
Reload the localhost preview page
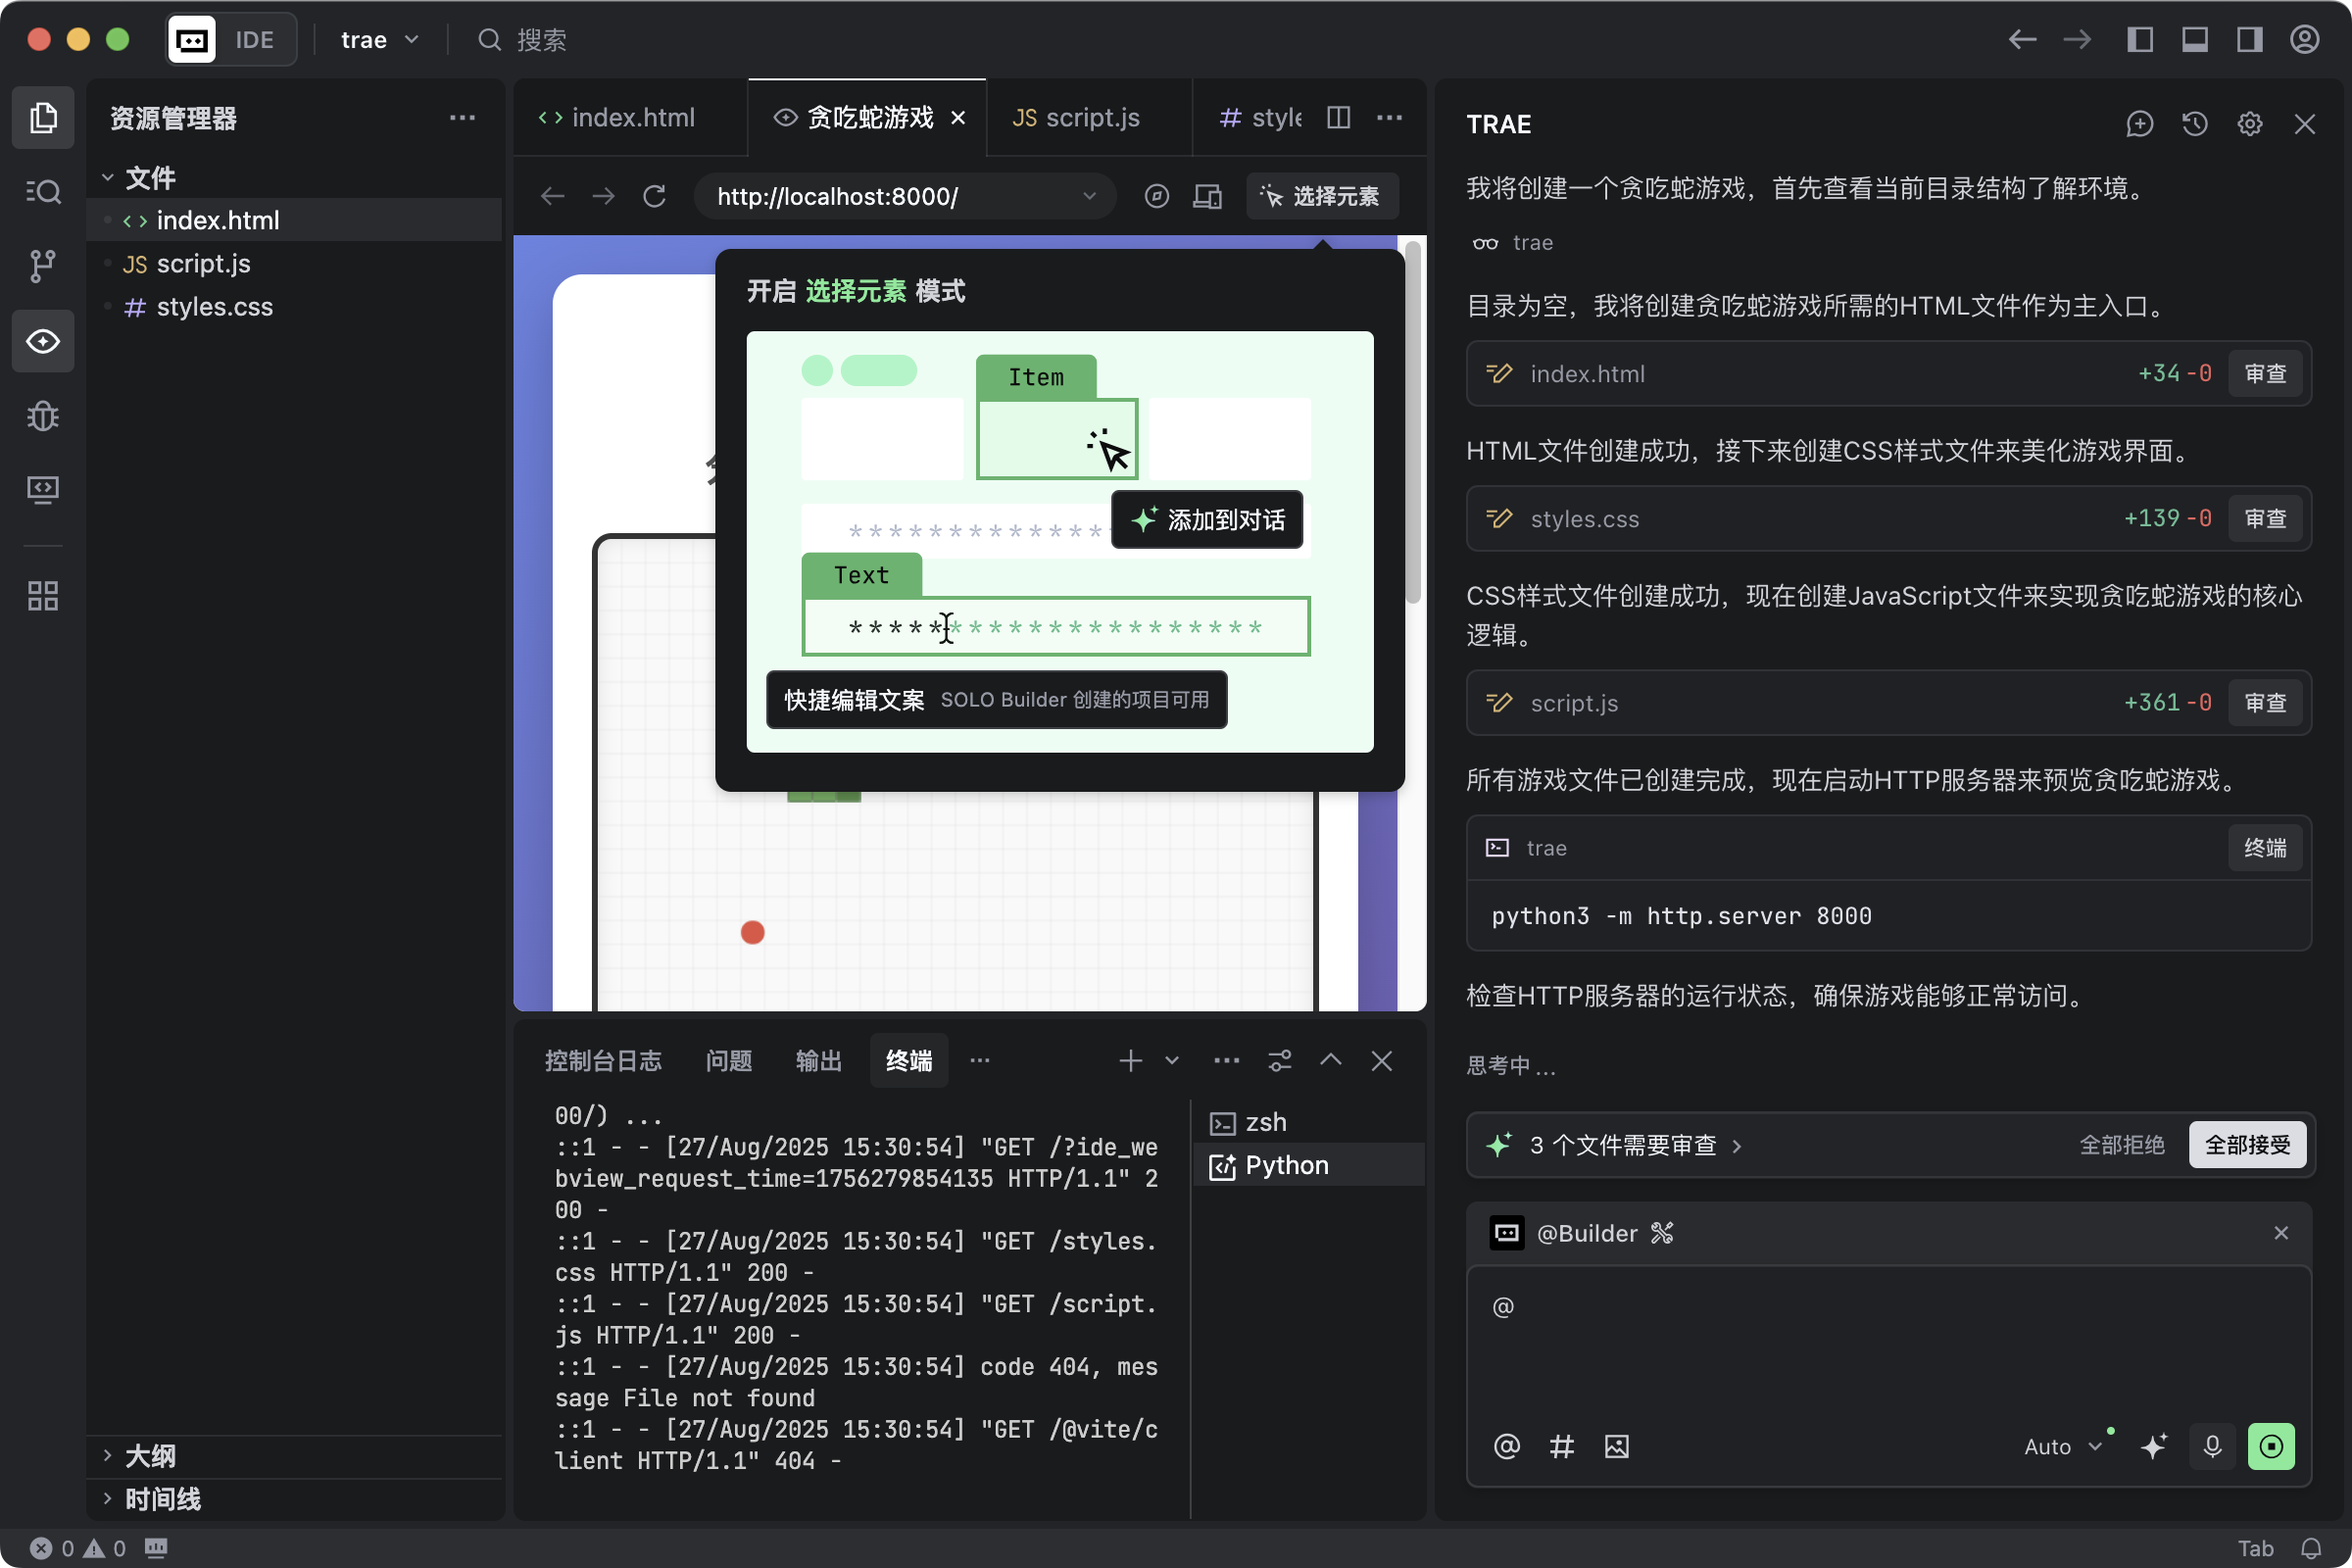click(654, 196)
